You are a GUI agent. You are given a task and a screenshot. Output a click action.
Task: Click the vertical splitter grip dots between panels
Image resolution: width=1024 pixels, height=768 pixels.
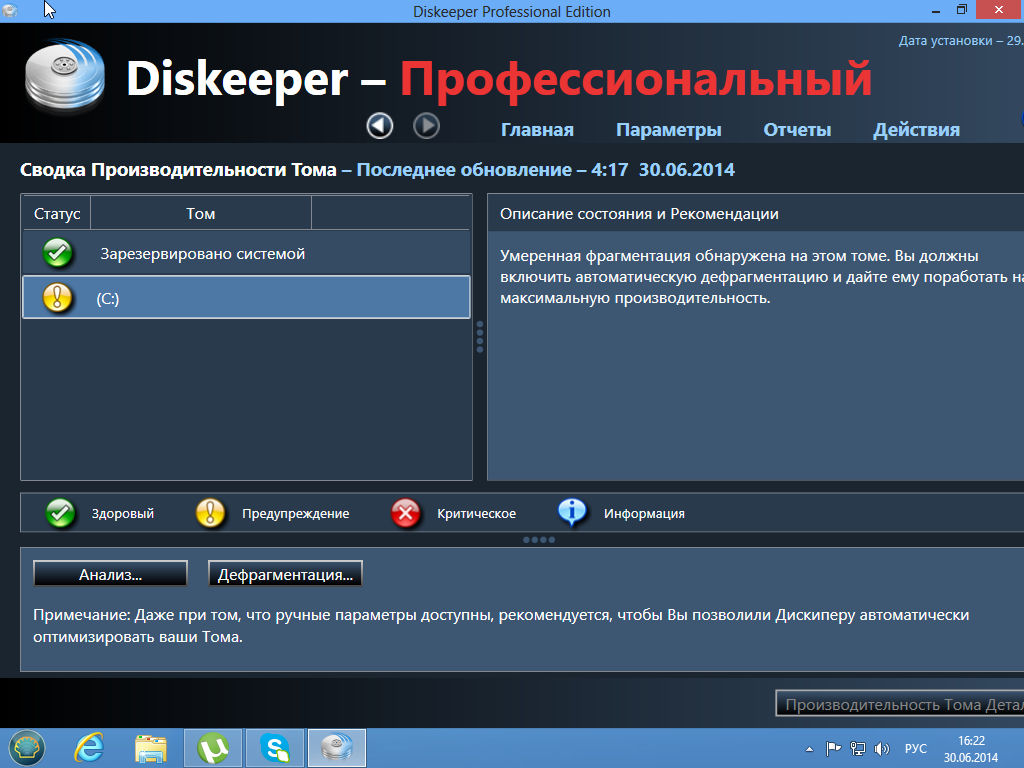480,337
